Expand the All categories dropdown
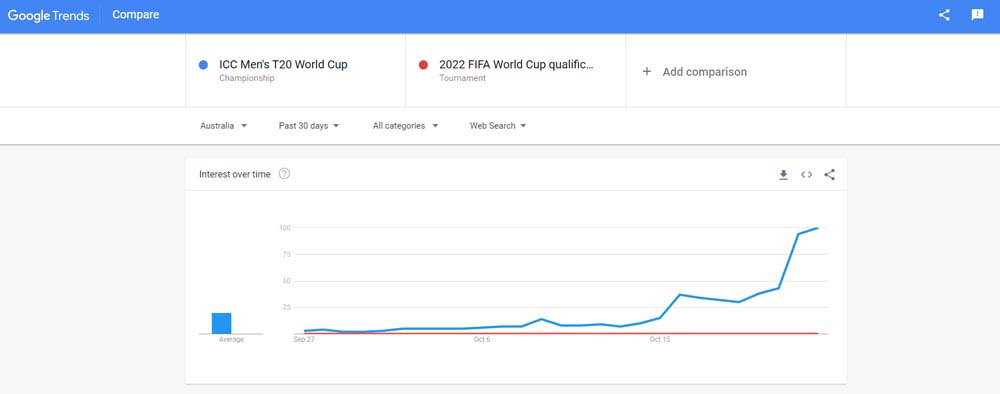Screen dimensions: 1000x394 point(406,126)
